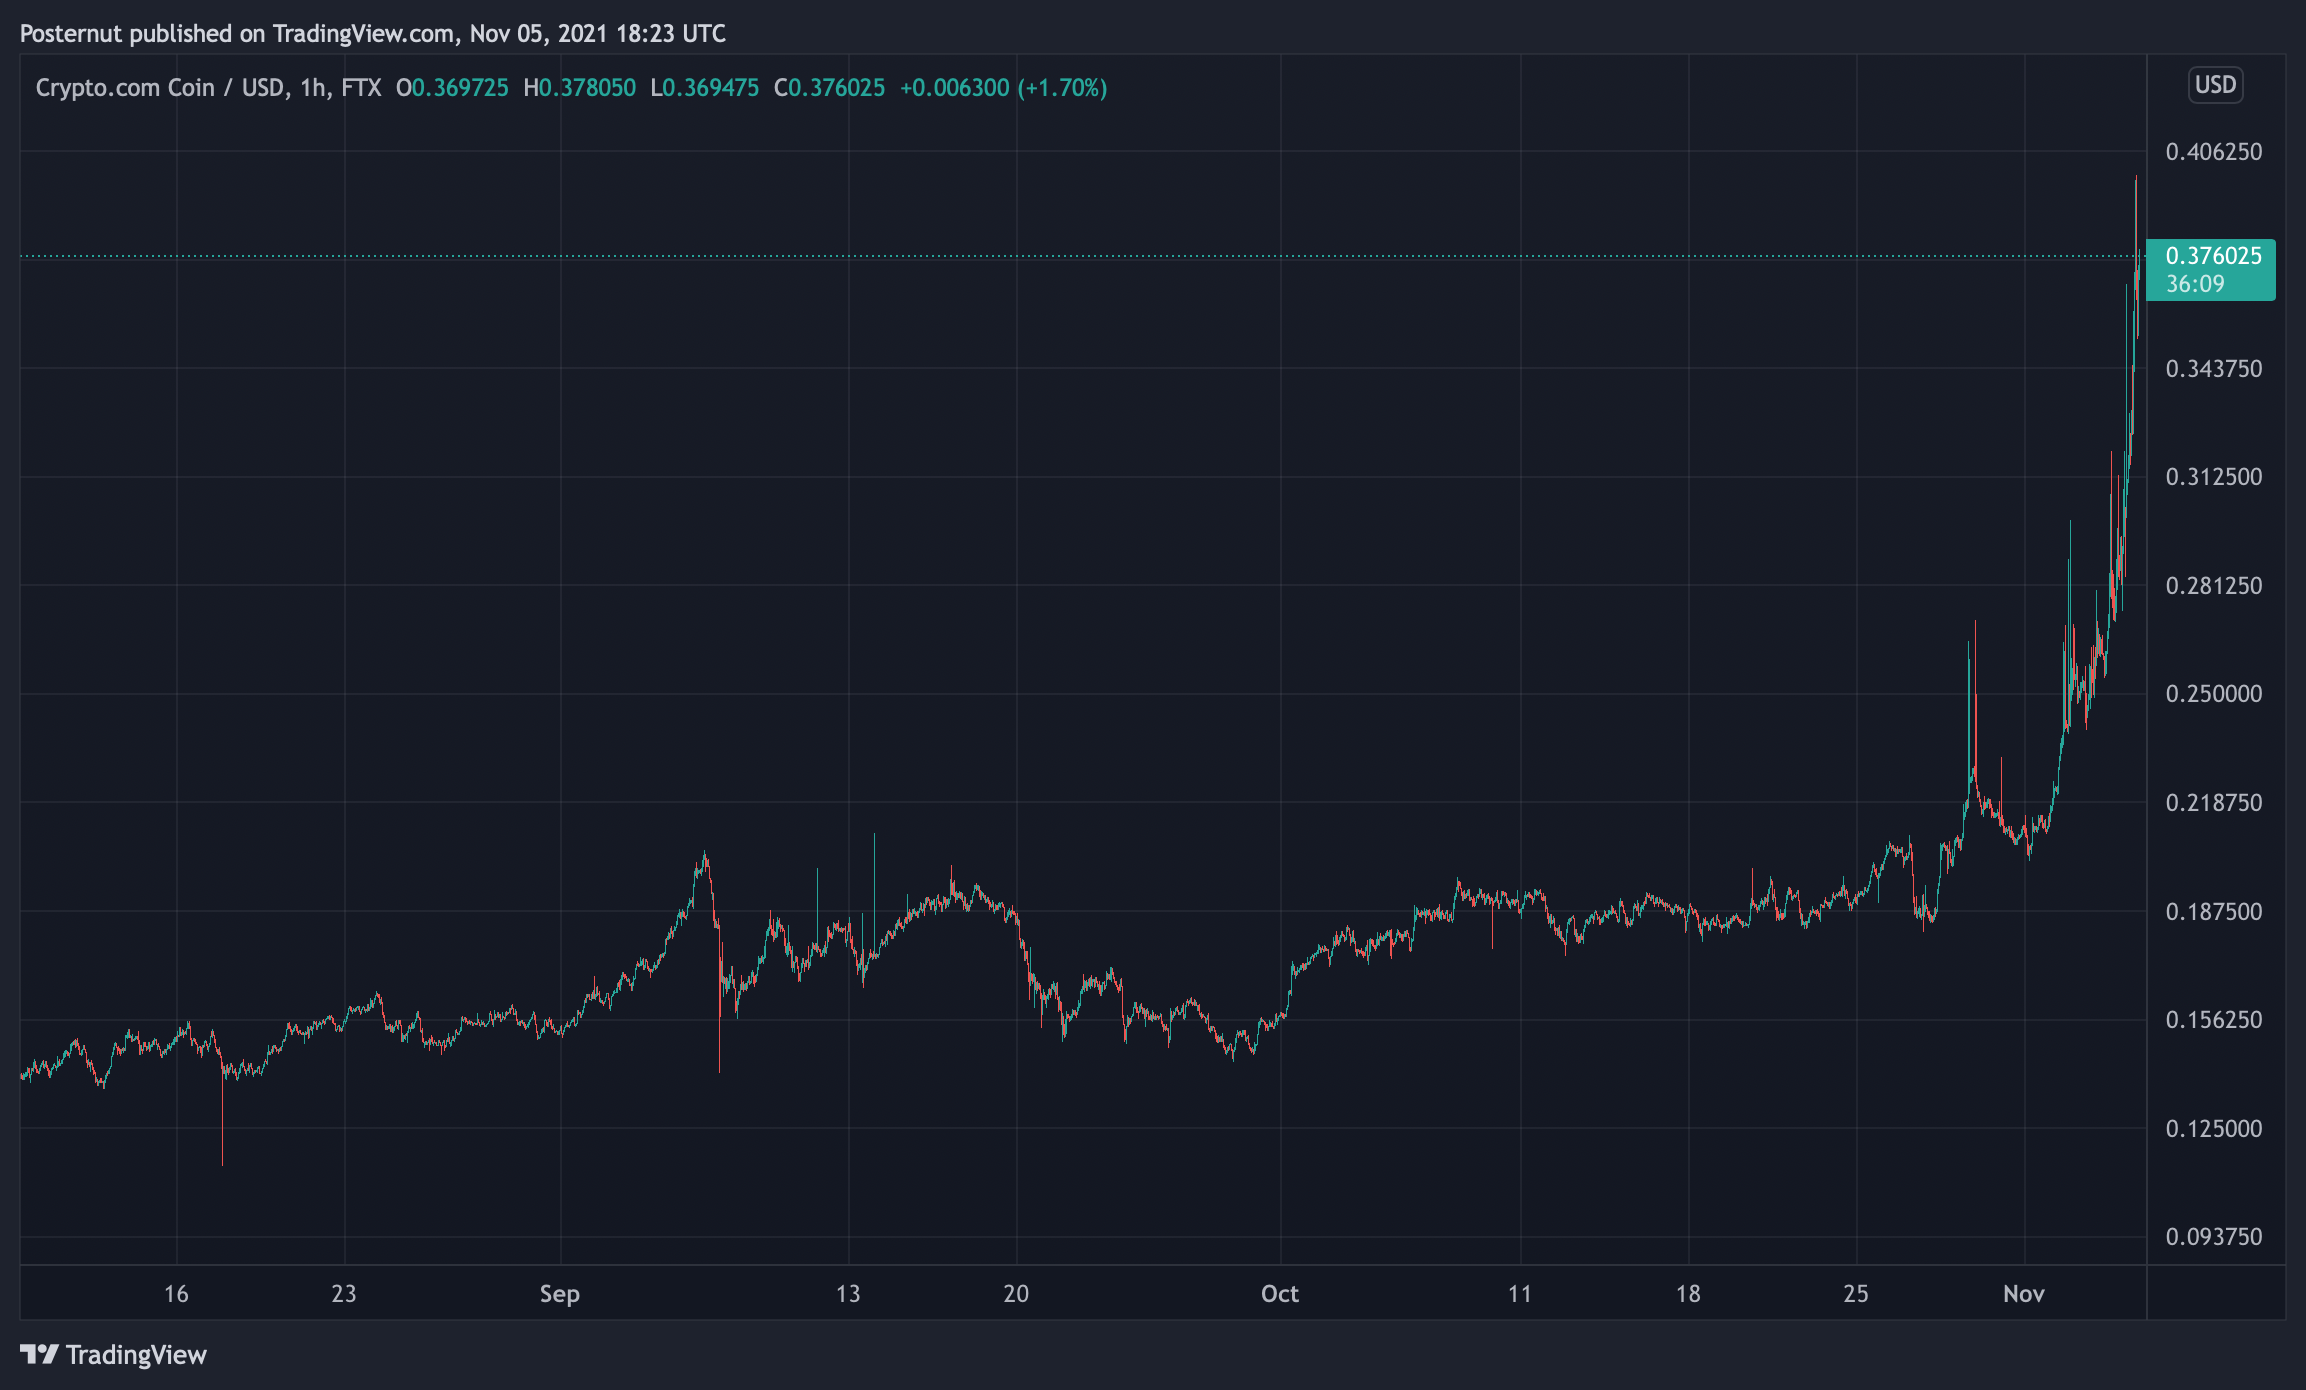This screenshot has width=2306, height=1390.
Task: Select the Nov marker on time axis
Action: coord(2023,1294)
